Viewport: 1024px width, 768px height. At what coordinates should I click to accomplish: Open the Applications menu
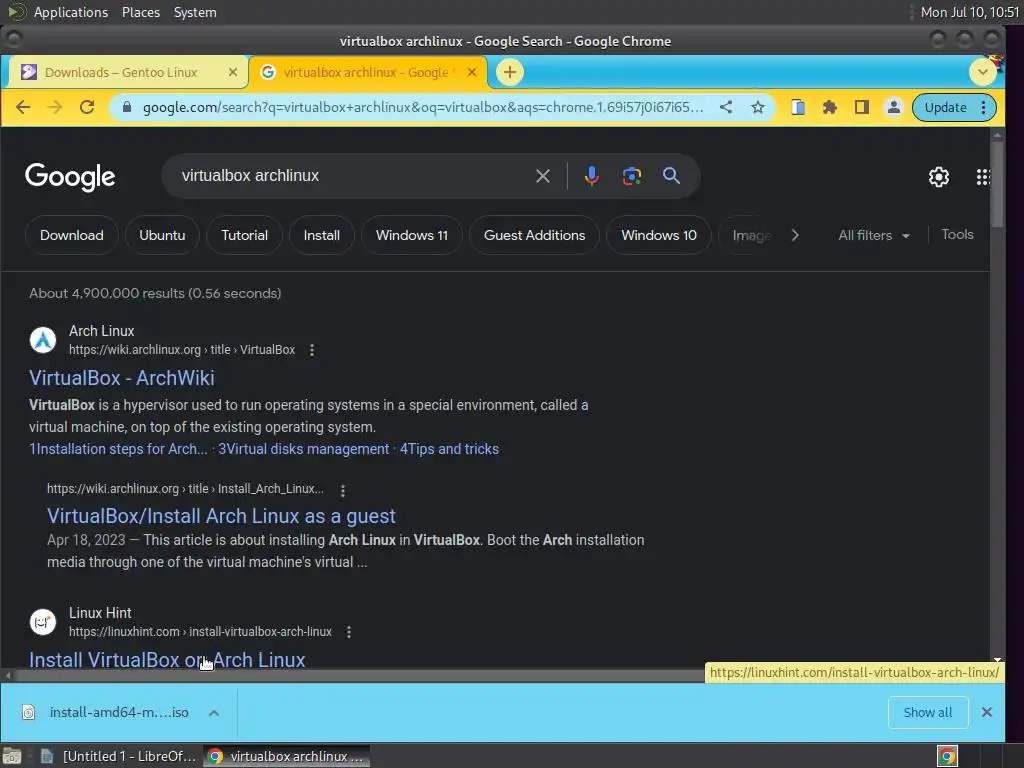(x=71, y=12)
